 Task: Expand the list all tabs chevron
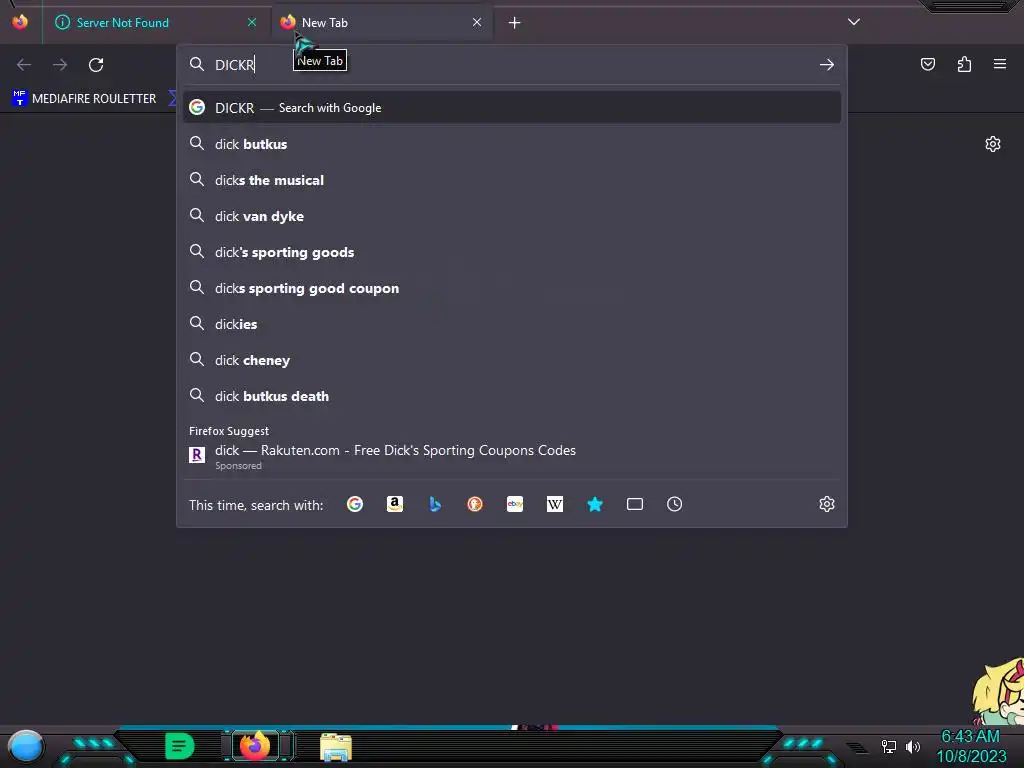pyautogui.click(x=854, y=22)
